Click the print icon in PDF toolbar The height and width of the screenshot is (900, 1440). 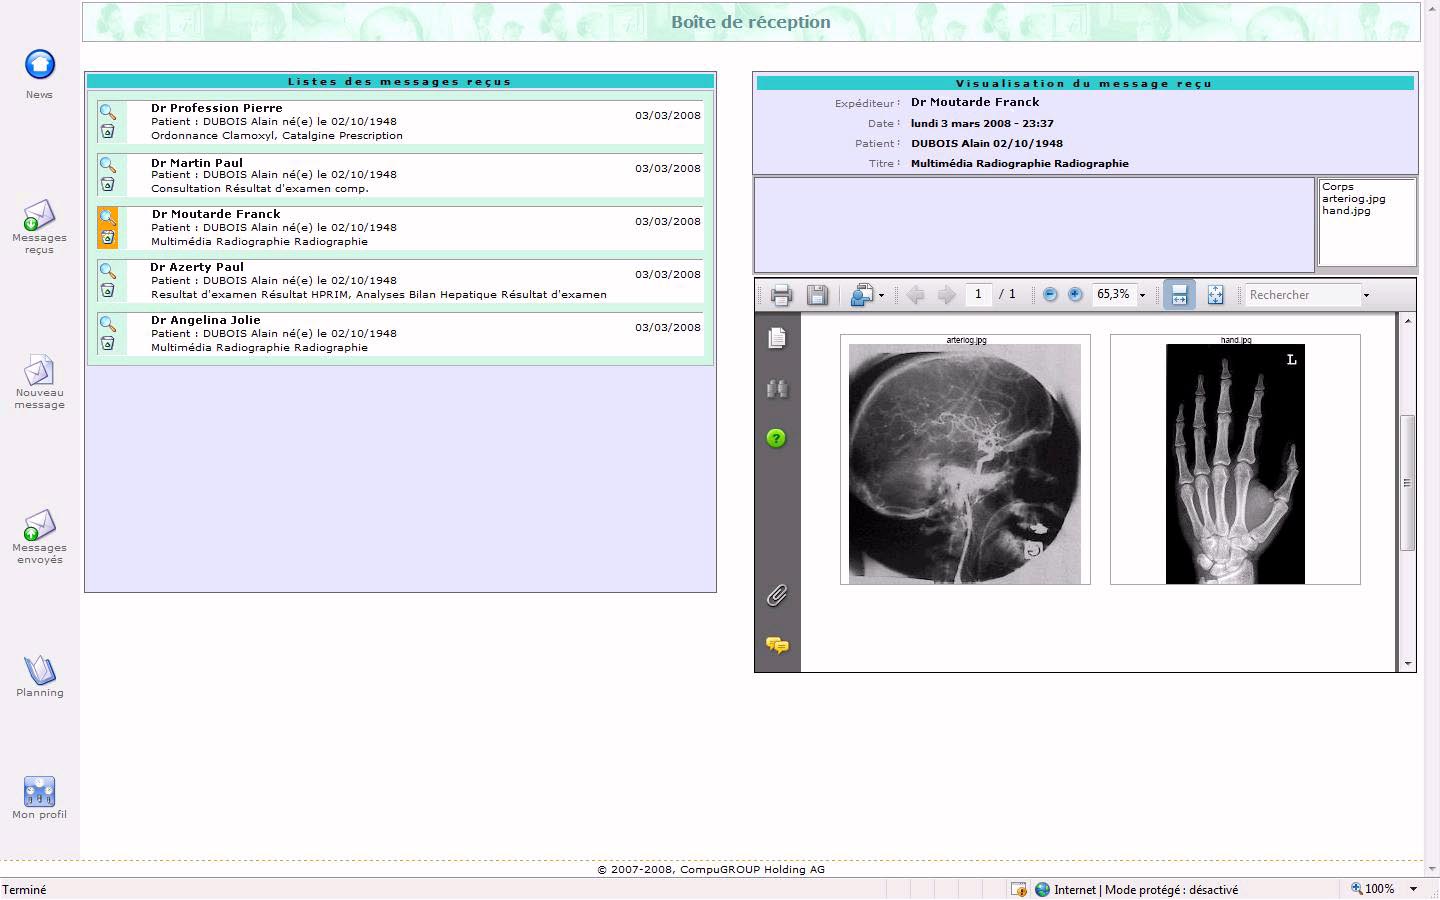(781, 295)
